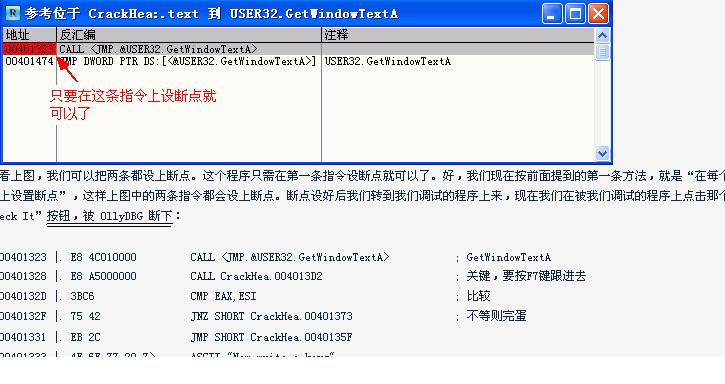Select address 00401323 in references list
This screenshot has height=384, width=725.
click(x=30, y=49)
